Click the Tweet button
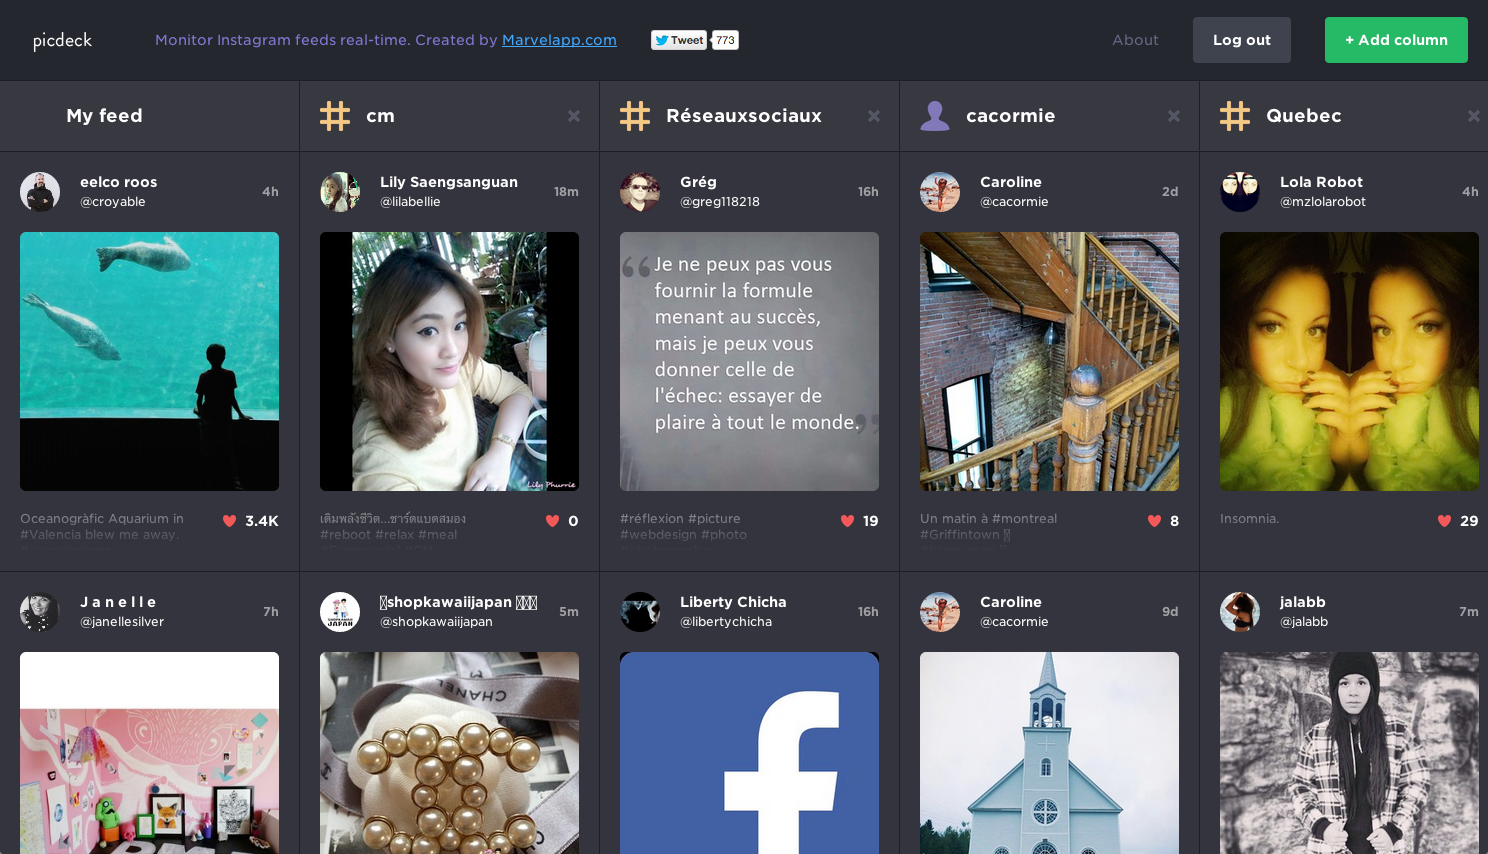 pyautogui.click(x=679, y=40)
